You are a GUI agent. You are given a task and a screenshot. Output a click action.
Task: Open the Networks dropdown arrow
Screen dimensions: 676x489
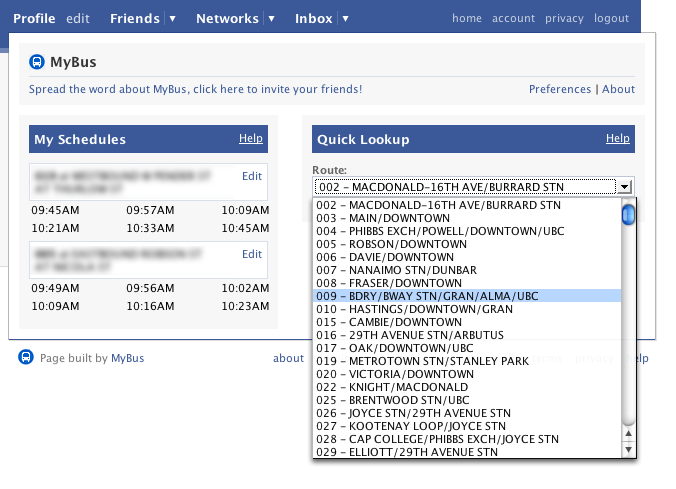(271, 19)
